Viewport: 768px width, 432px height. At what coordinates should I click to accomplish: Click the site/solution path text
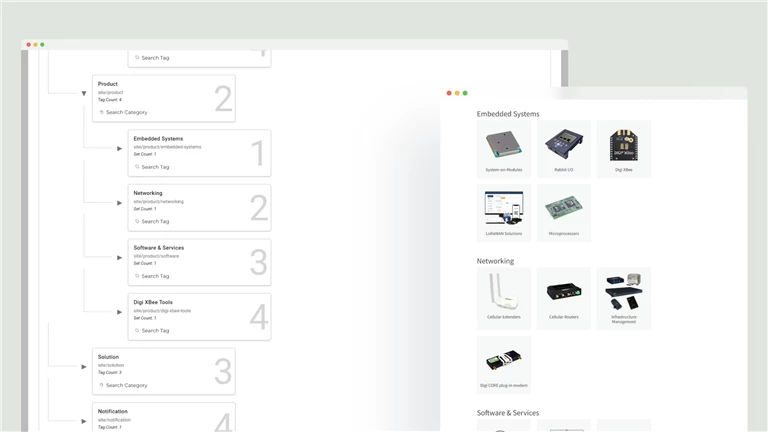pyautogui.click(x=111, y=365)
